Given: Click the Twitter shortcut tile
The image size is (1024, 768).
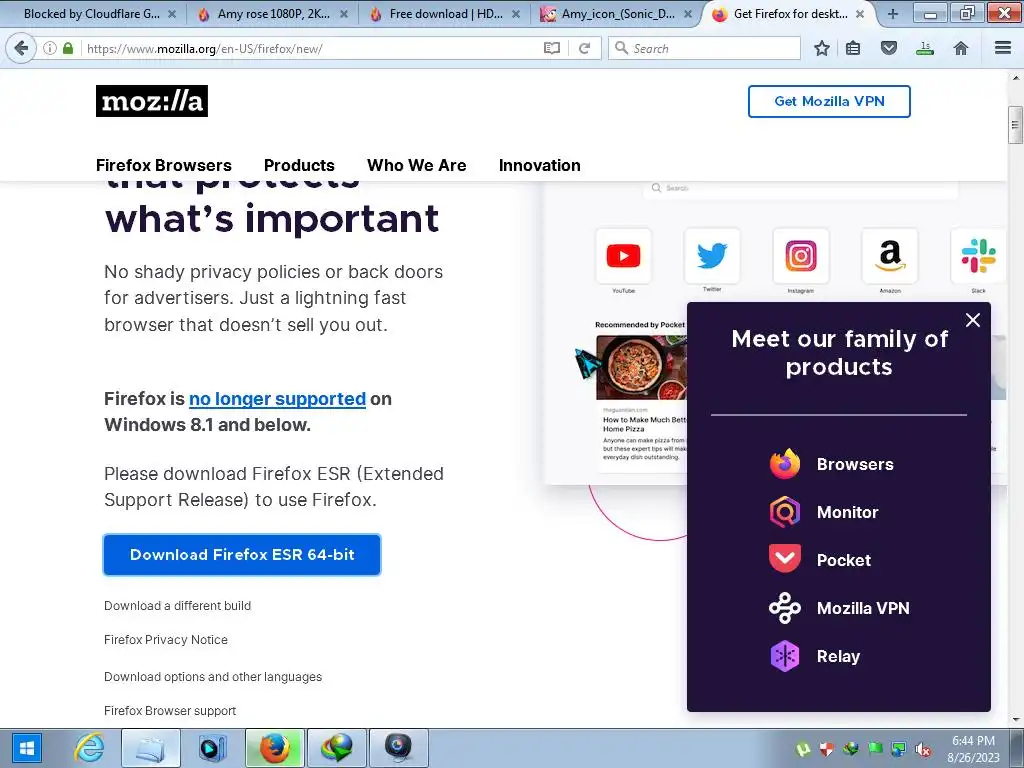Looking at the screenshot, I should pyautogui.click(x=712, y=256).
